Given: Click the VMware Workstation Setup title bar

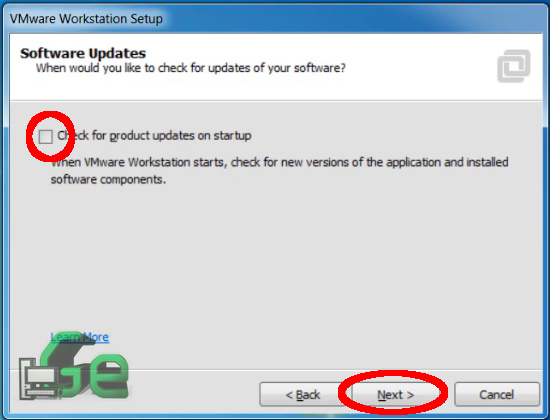Looking at the screenshot, I should coord(275,18).
